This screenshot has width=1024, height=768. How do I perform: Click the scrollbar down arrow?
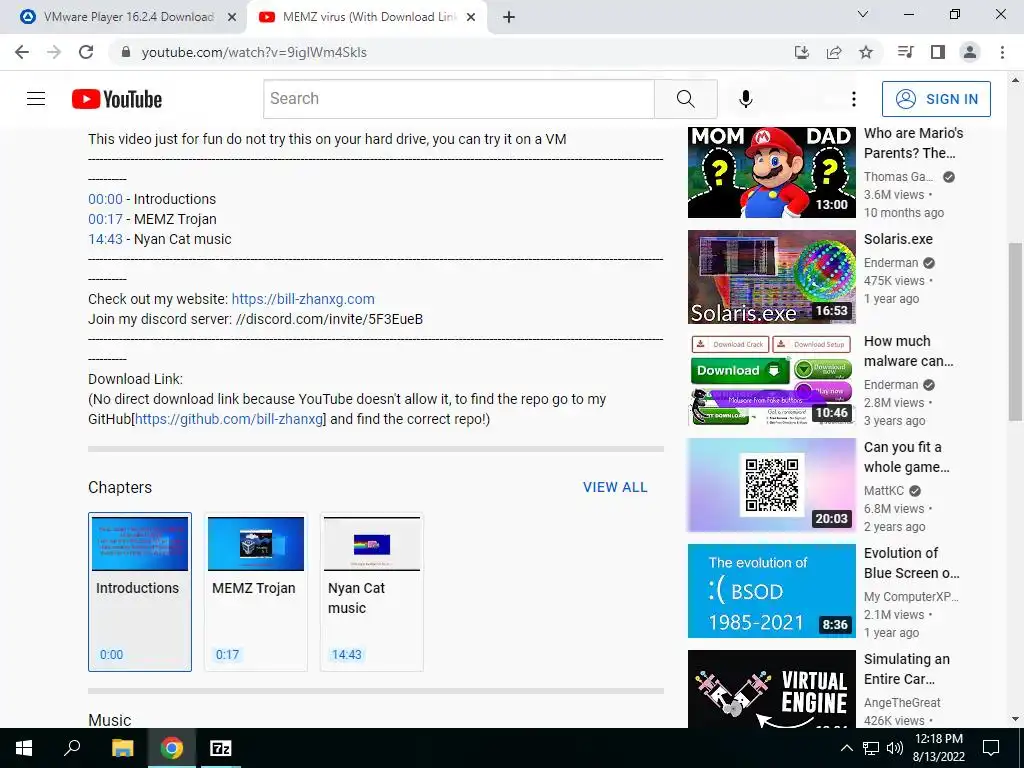[1015, 720]
